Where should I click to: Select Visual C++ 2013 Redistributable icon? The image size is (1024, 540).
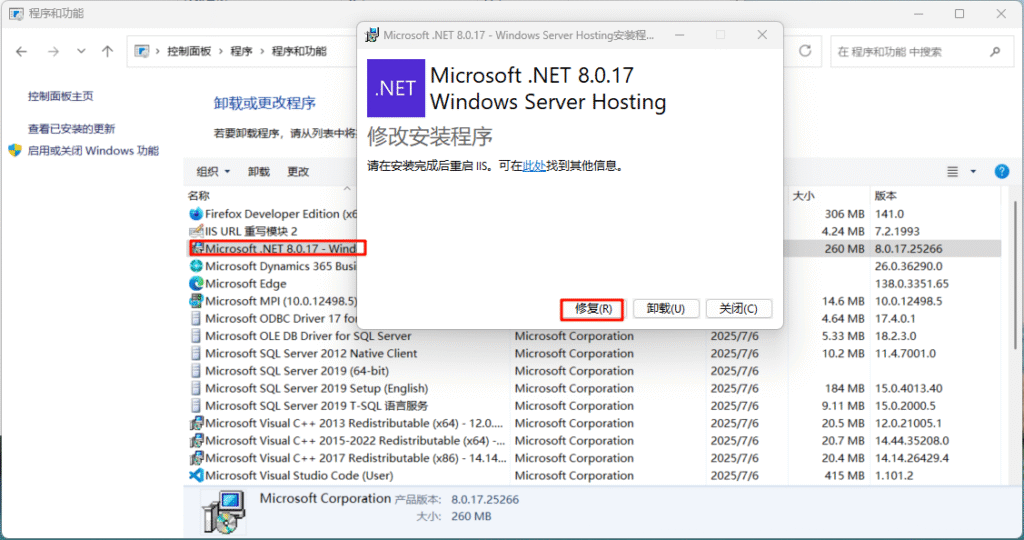click(x=196, y=423)
